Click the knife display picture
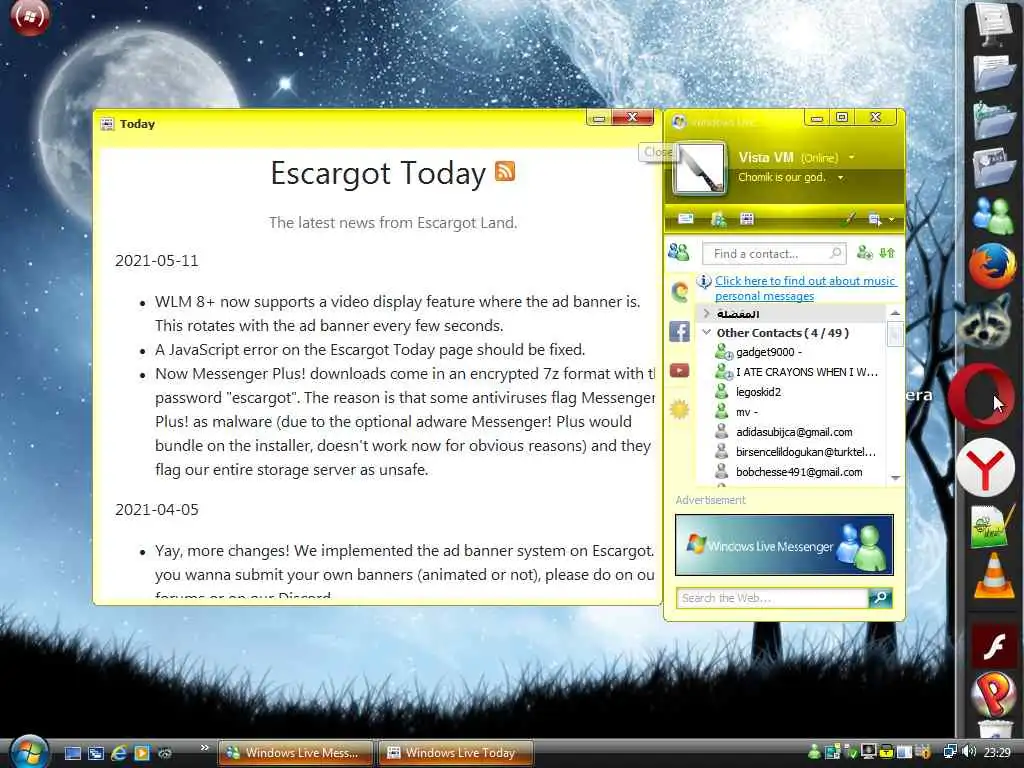The width and height of the screenshot is (1024, 768). (699, 168)
